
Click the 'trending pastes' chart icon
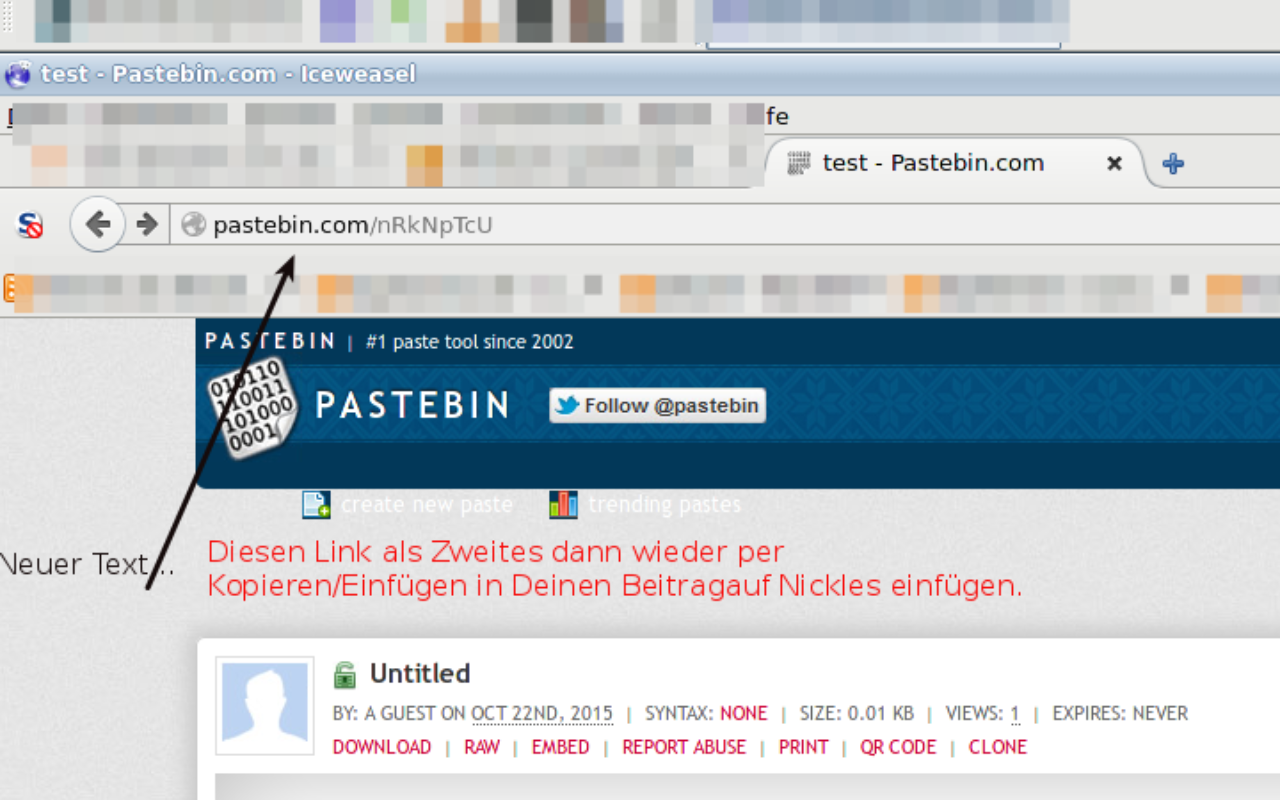point(563,505)
